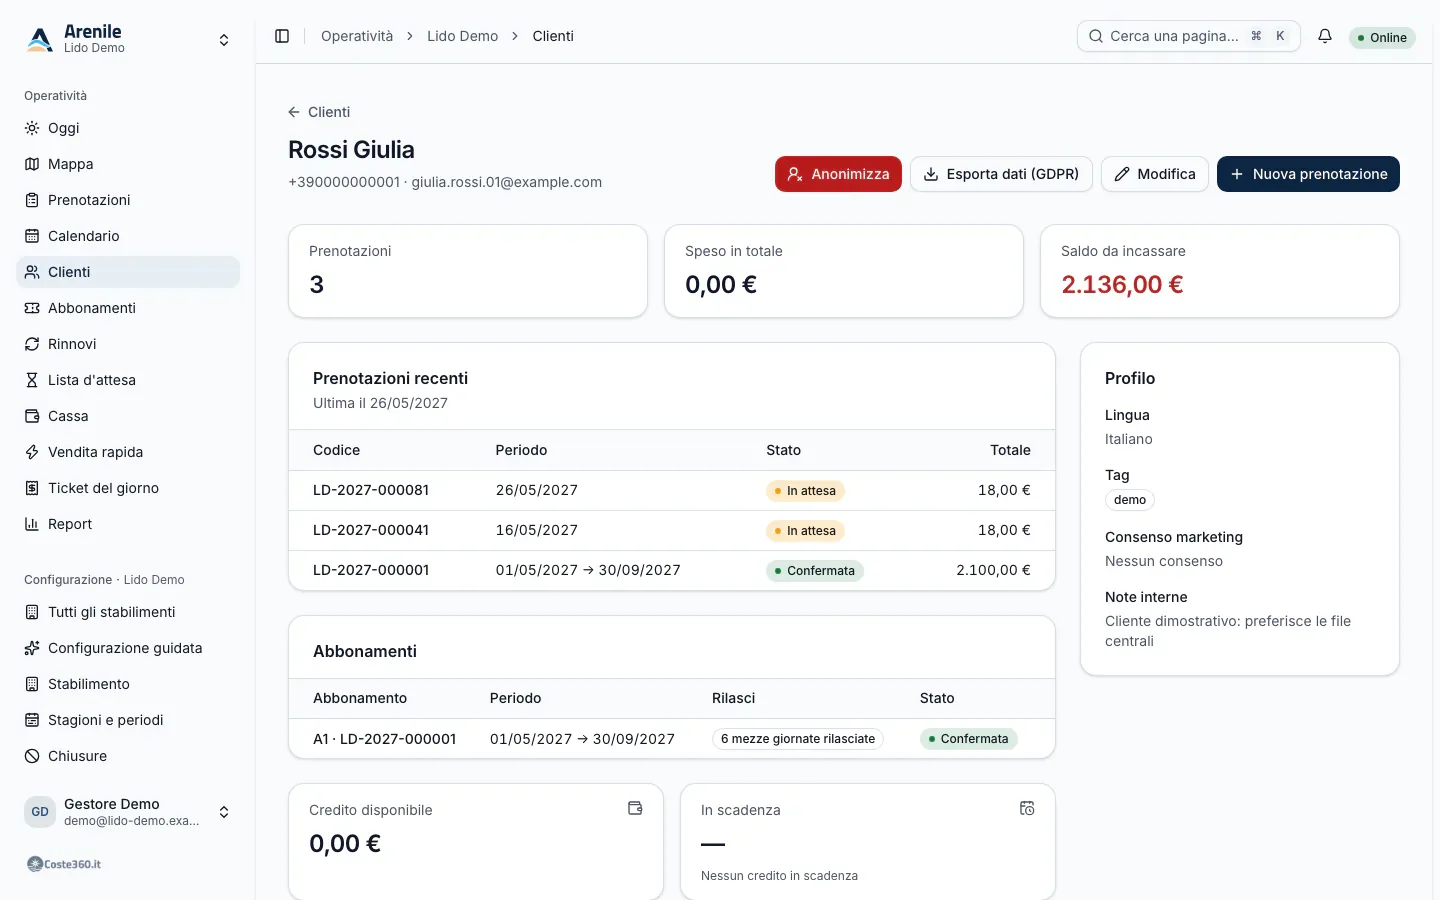Click the Vendita rapida lightning icon
Viewport: 1440px width, 900px height.
32,452
